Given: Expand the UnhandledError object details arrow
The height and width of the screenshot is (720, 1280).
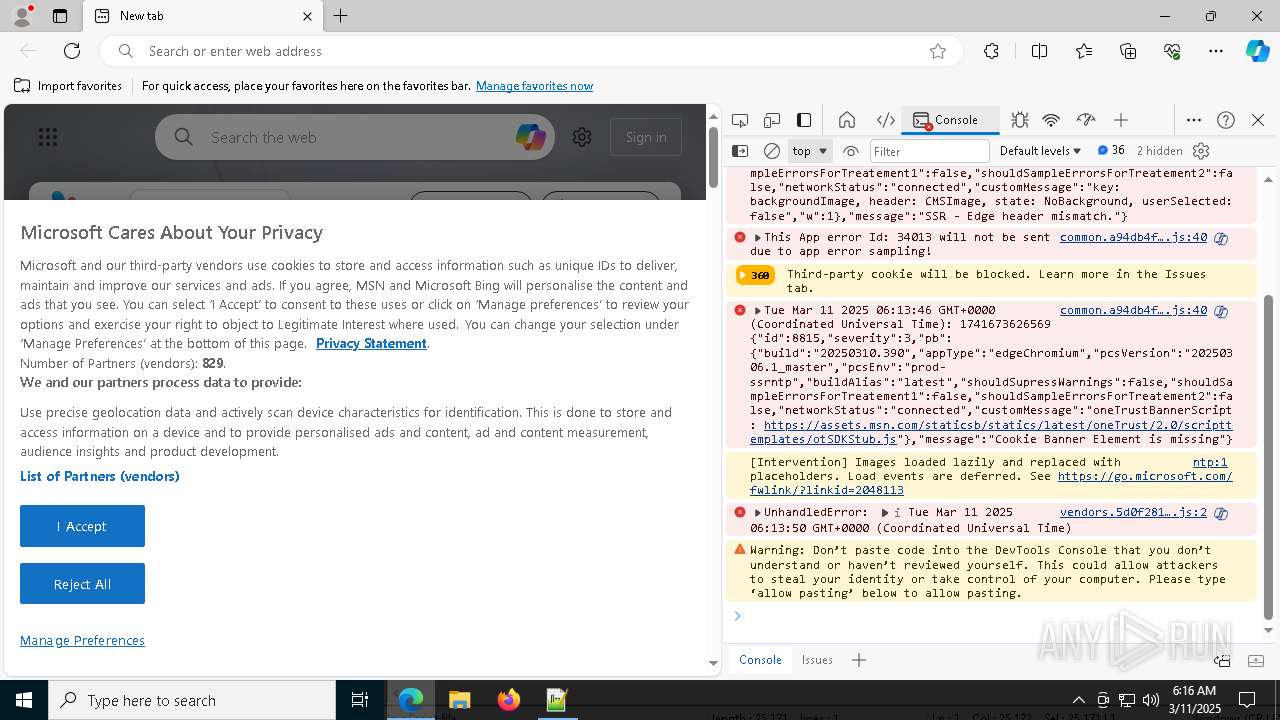Looking at the screenshot, I should click(885, 513).
